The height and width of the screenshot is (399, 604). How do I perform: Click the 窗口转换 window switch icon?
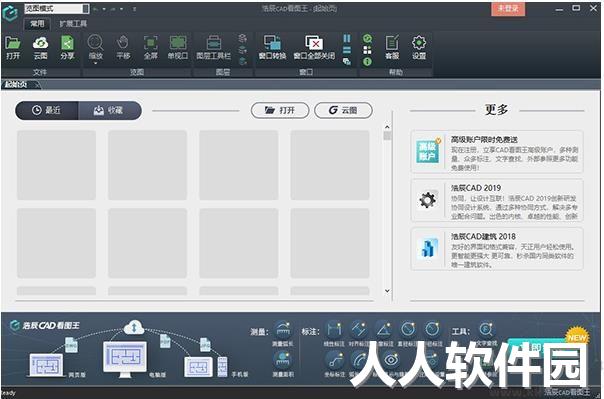(272, 47)
